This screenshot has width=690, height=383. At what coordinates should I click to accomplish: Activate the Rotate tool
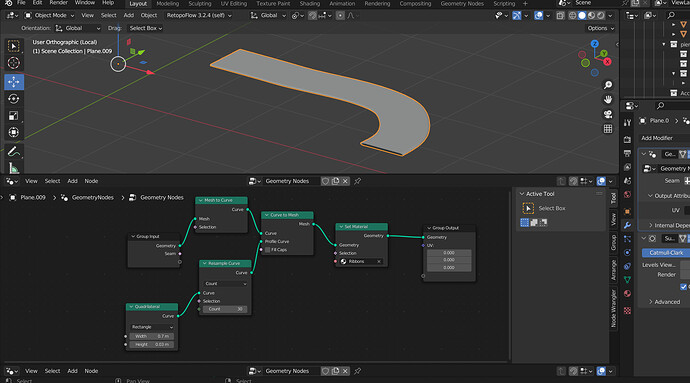click(14, 99)
